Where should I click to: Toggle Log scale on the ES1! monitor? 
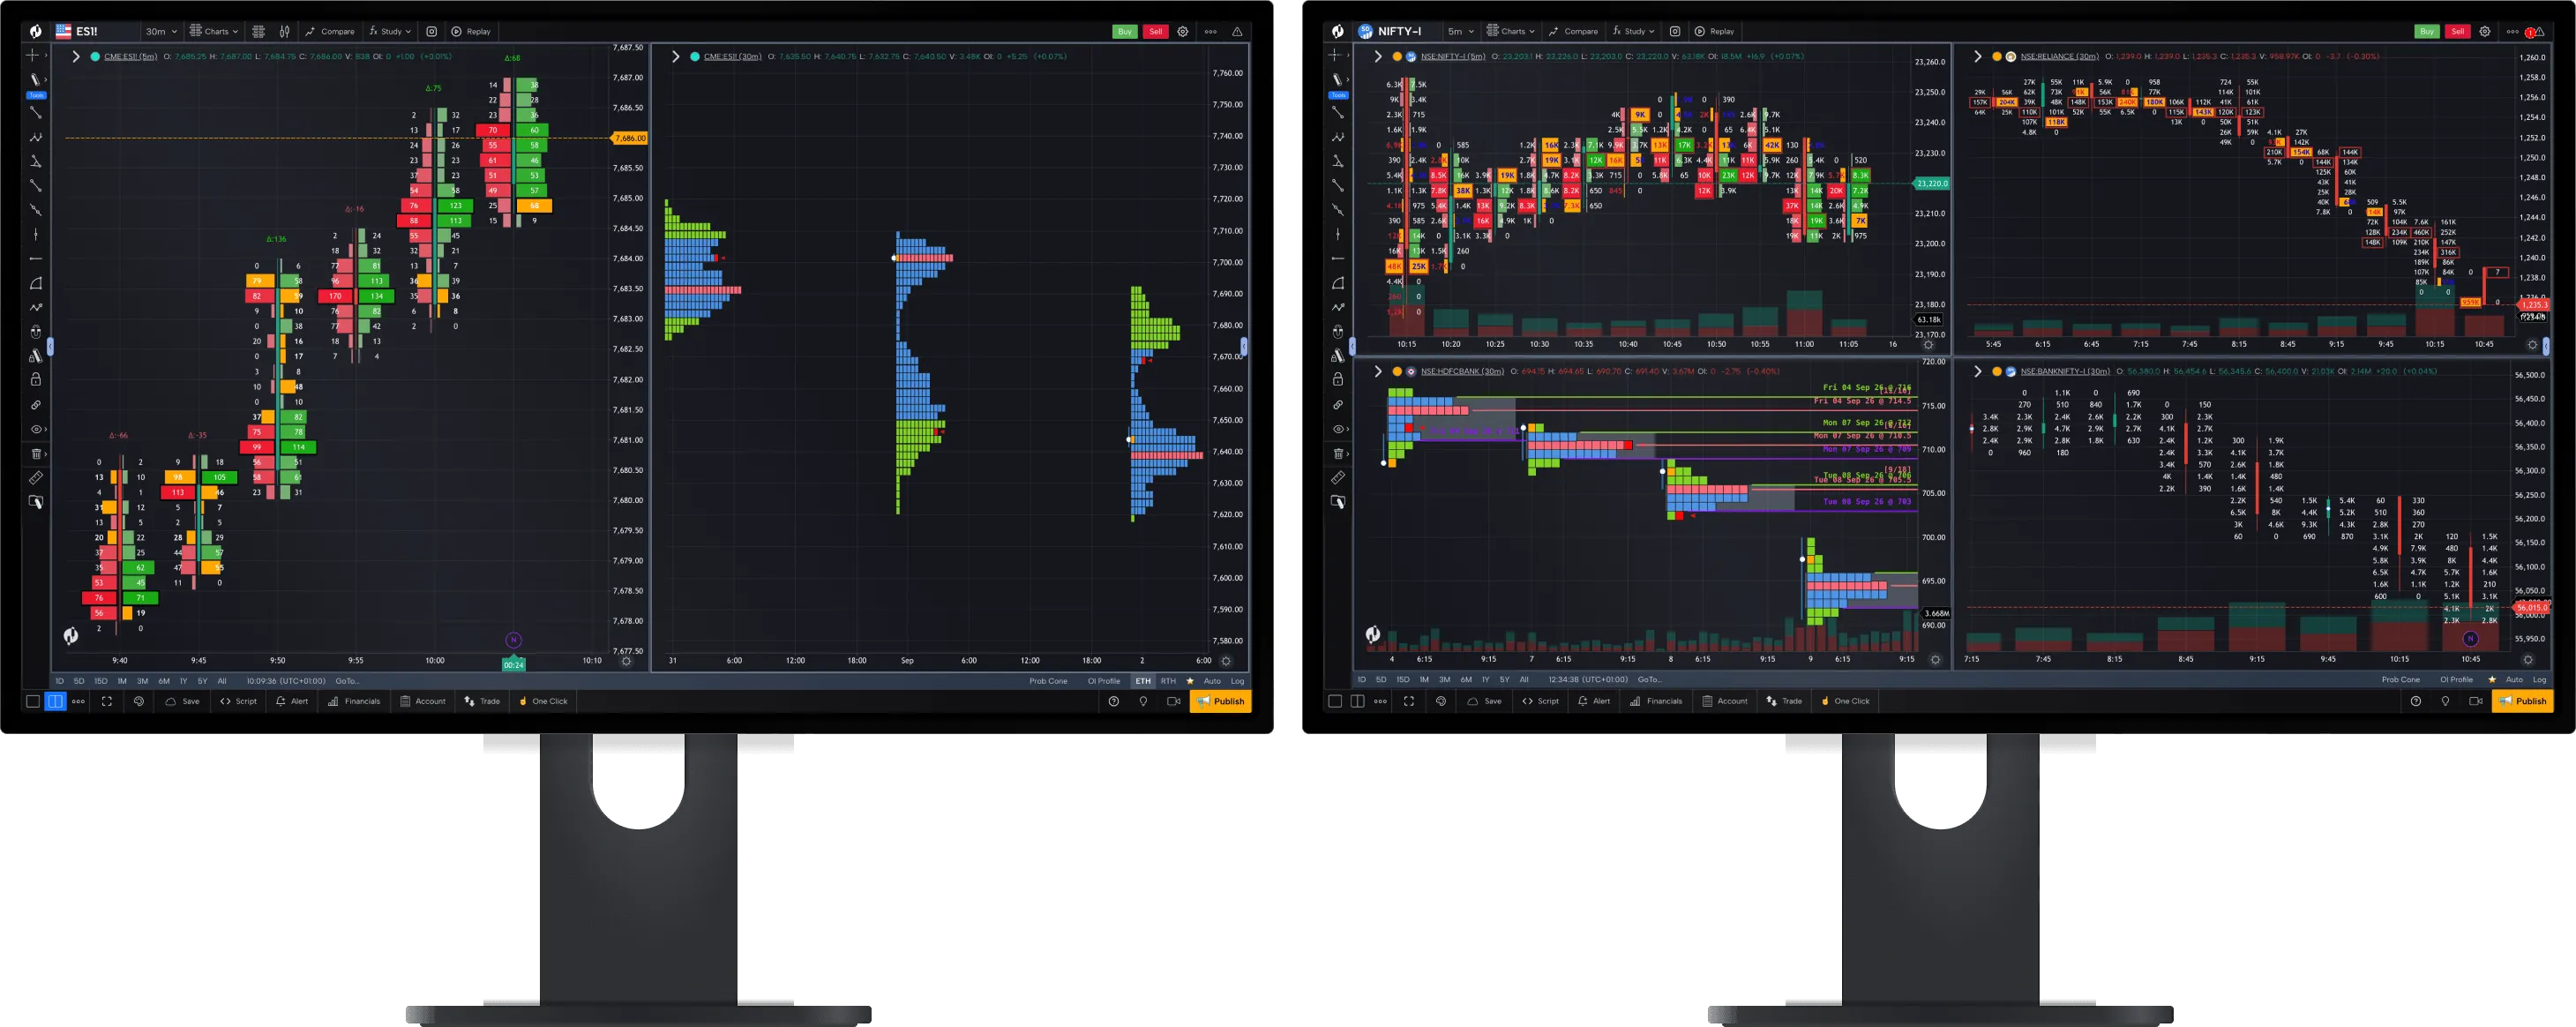tap(1237, 681)
